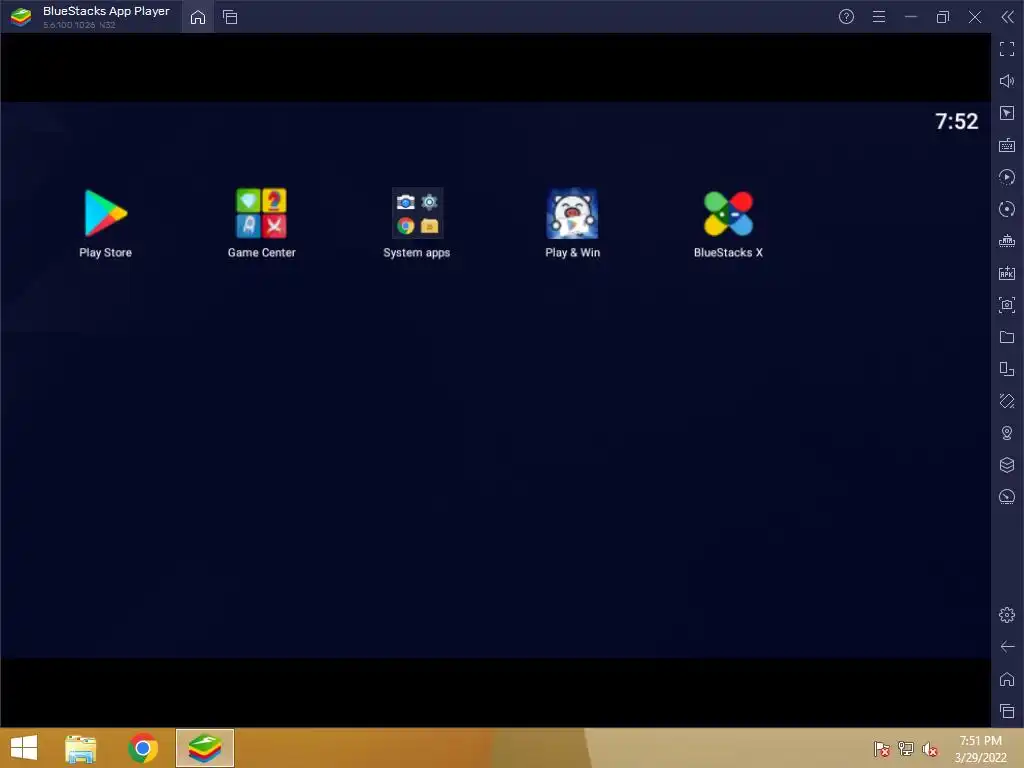Minimize the BlueStacks window
1024x768 pixels.
pos(911,17)
